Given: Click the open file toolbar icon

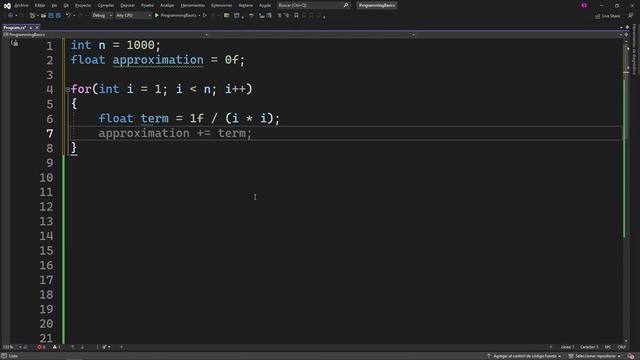Looking at the screenshot, I should [43, 16].
